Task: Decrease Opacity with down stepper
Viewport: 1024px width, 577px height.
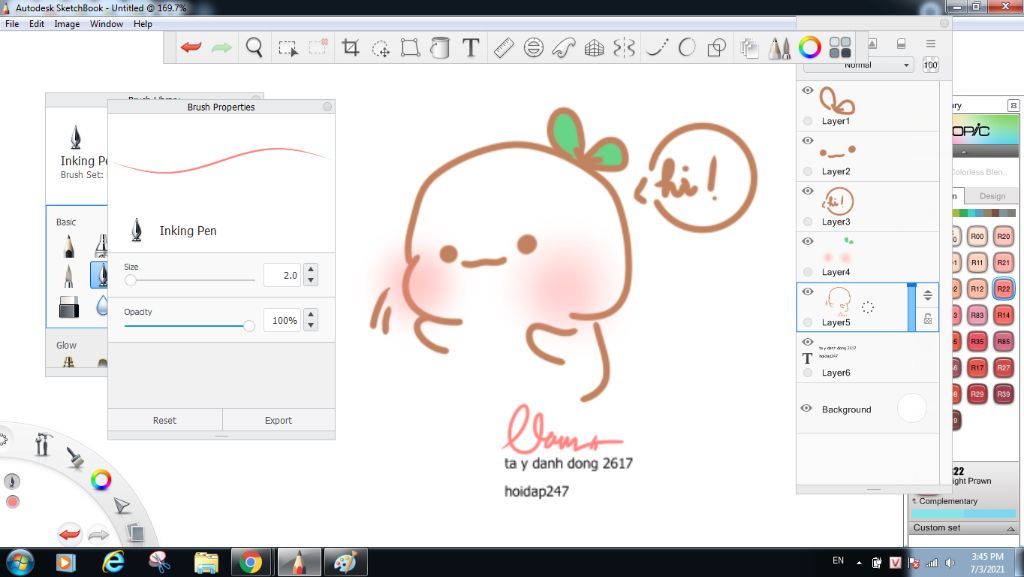Action: point(311,326)
